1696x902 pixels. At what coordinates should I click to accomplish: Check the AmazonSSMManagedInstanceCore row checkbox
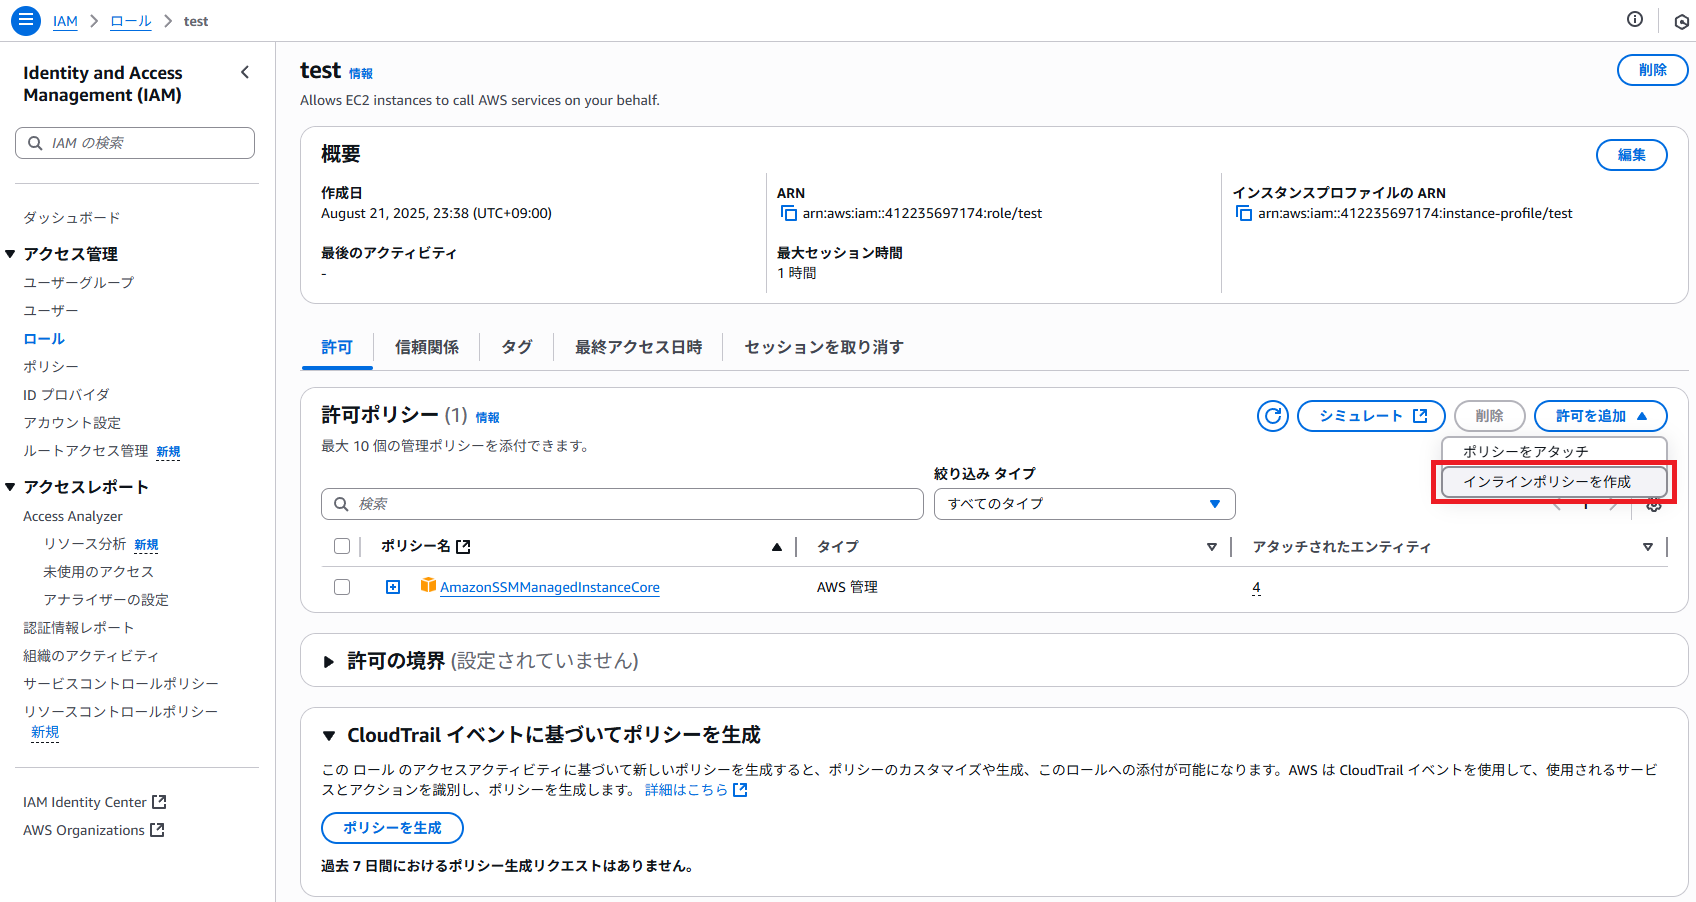coord(342,587)
